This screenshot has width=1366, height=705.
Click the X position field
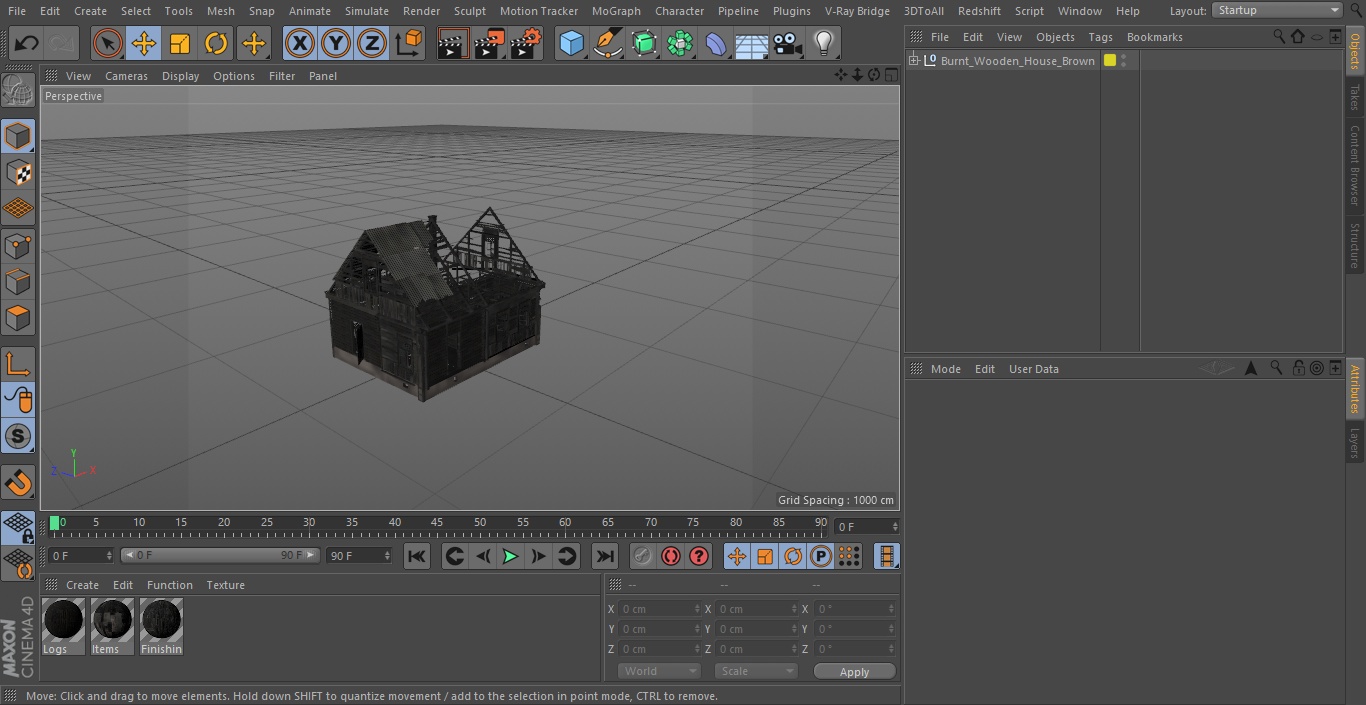pyautogui.click(x=659, y=609)
